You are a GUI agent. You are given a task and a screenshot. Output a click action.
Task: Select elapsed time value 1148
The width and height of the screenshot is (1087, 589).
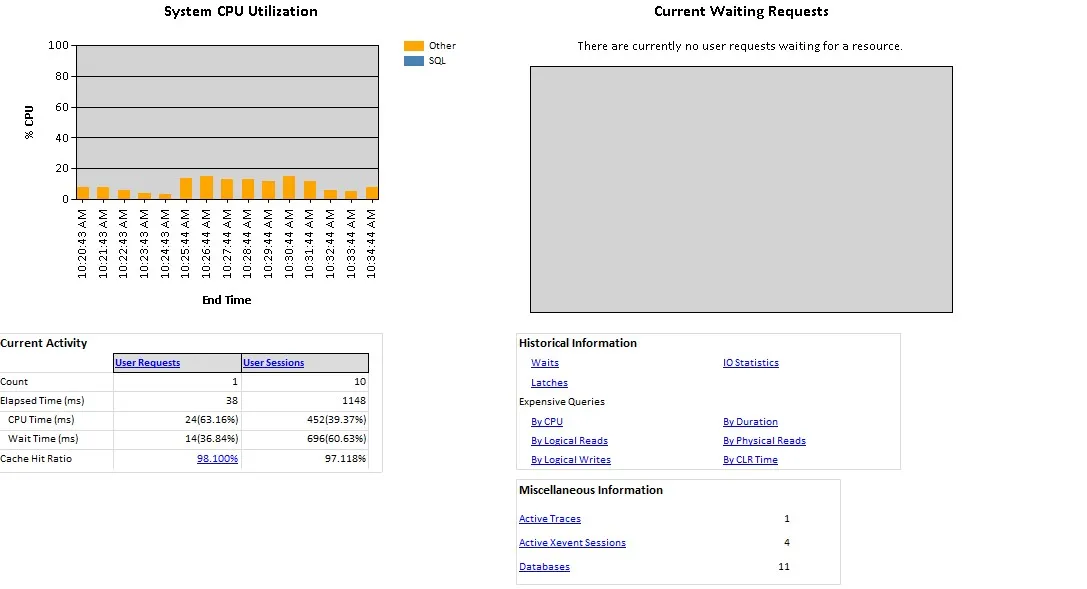tap(354, 401)
